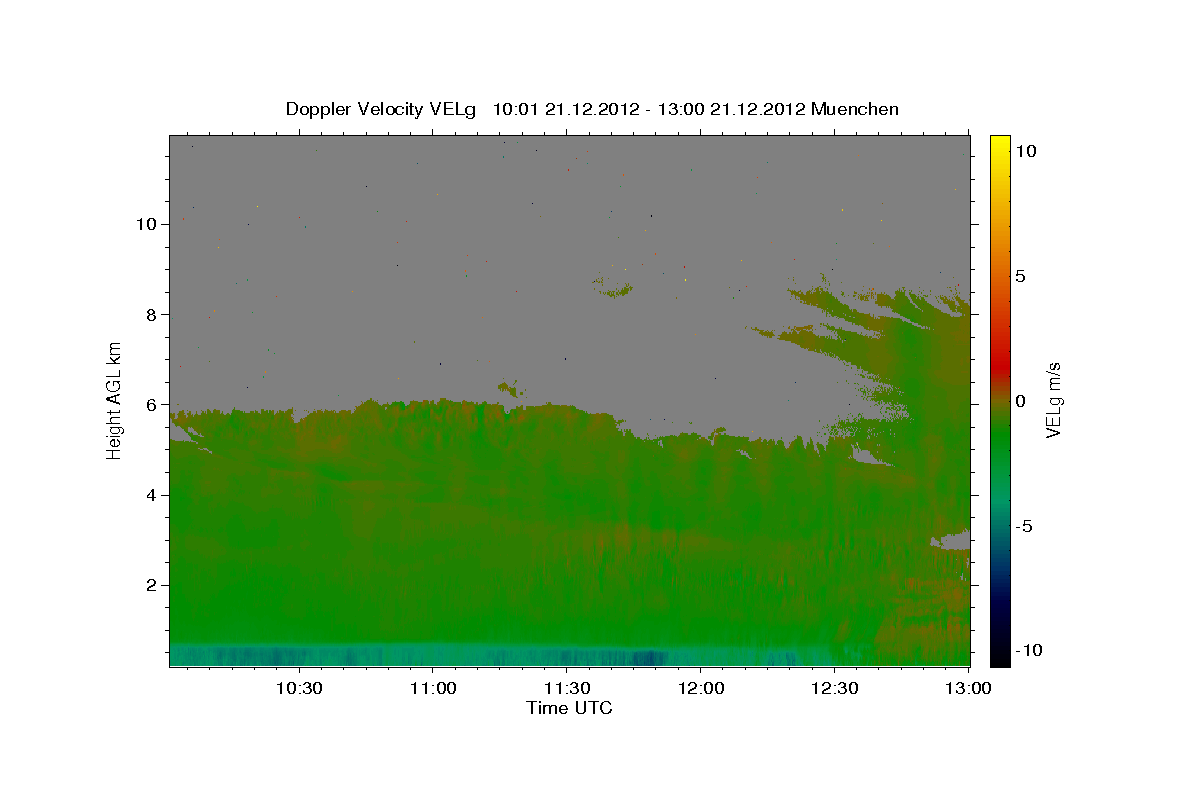Click the height tick label '2'
1200x800 pixels.
(x=154, y=585)
